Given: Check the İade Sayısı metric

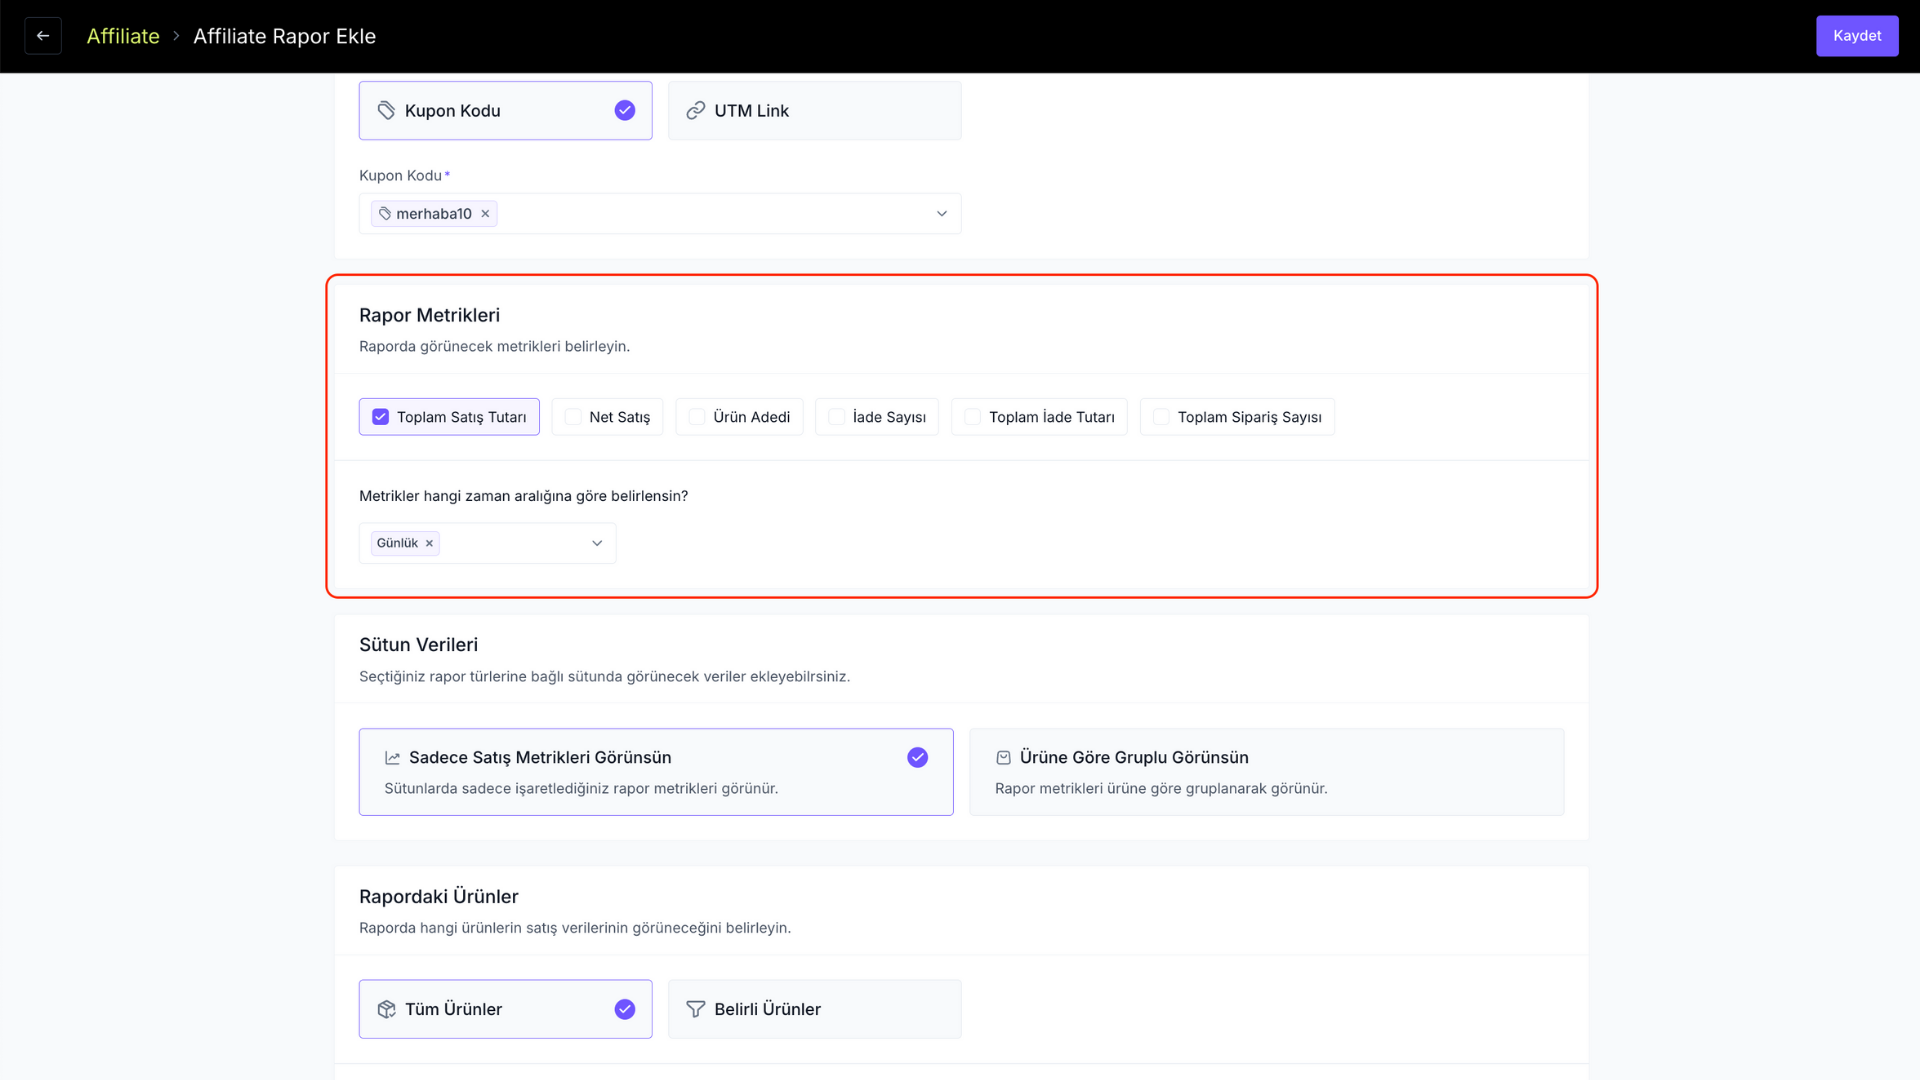Looking at the screenshot, I should click(837, 417).
